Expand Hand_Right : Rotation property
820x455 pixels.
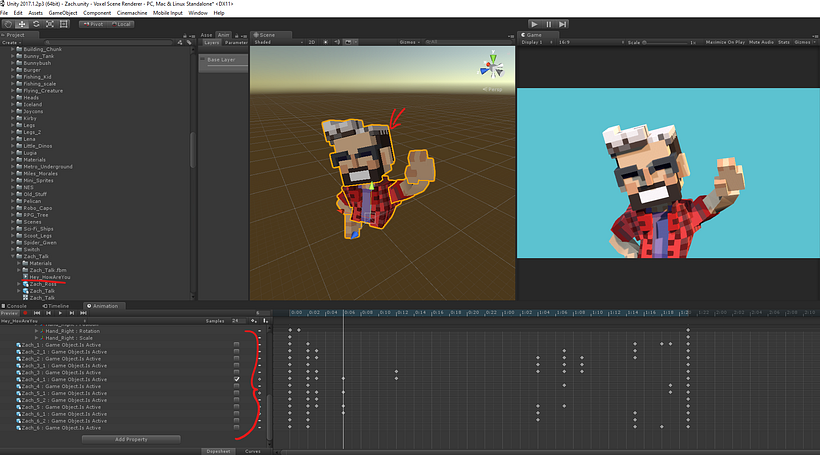click(36, 331)
